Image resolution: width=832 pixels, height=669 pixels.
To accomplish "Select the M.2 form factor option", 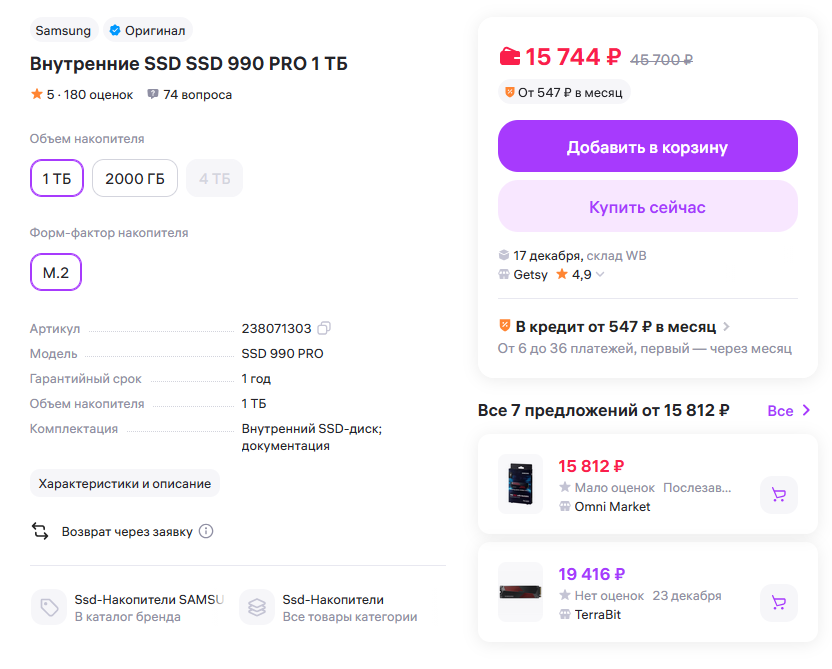I will tap(56, 272).
